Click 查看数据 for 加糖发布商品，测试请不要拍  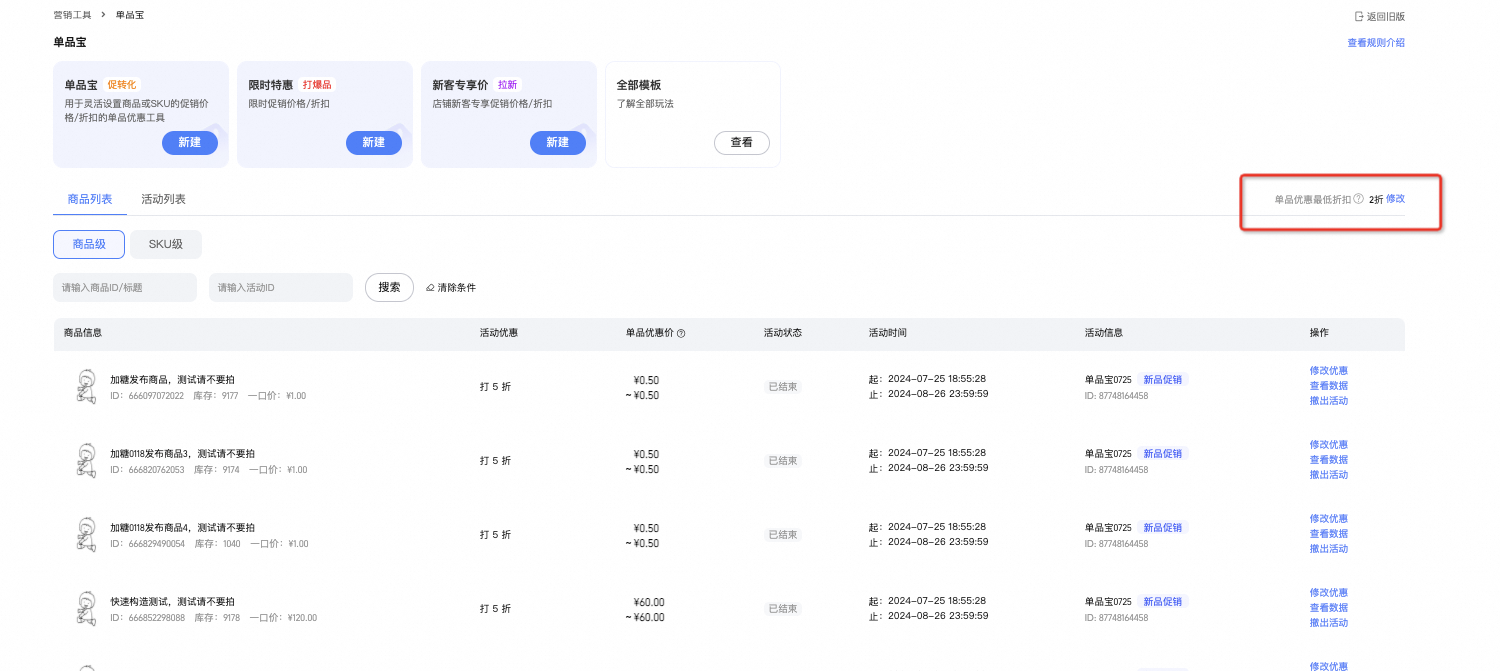[1329, 386]
